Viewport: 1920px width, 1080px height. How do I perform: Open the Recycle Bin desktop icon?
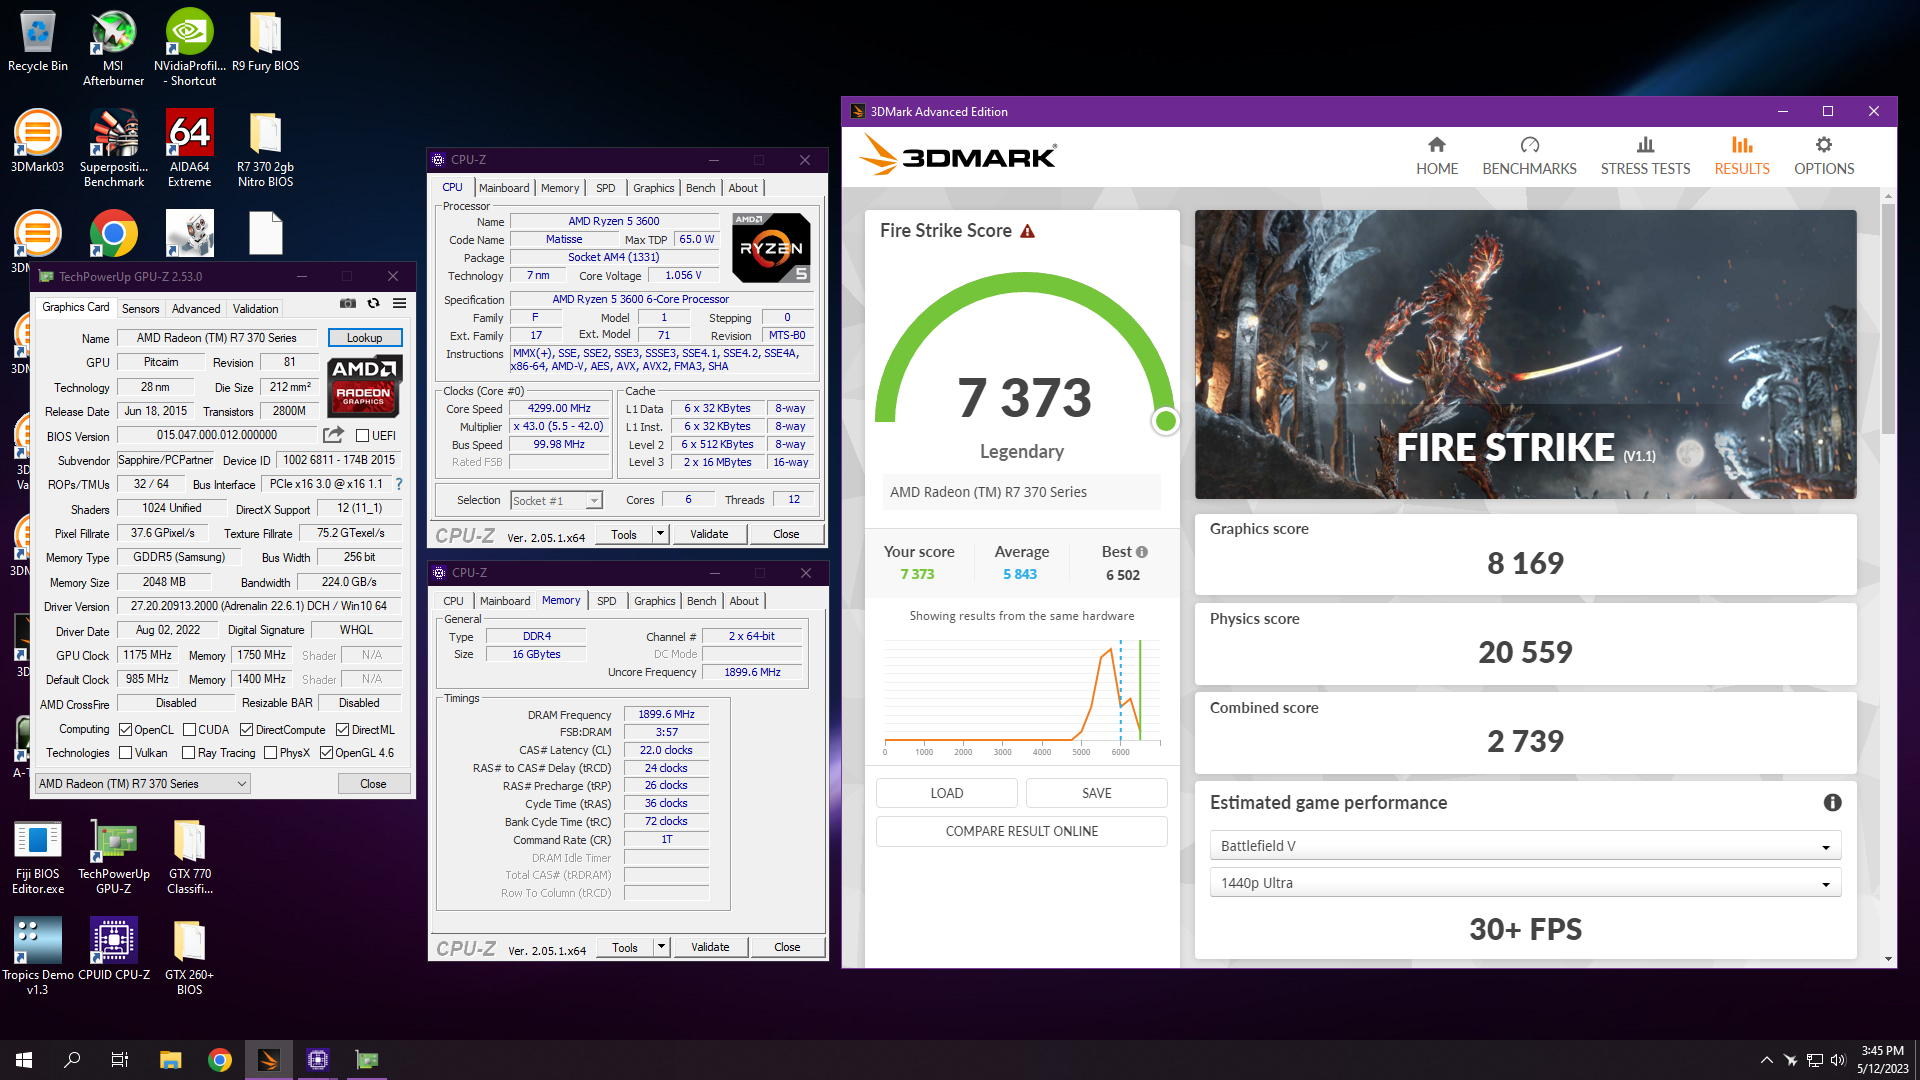click(37, 42)
